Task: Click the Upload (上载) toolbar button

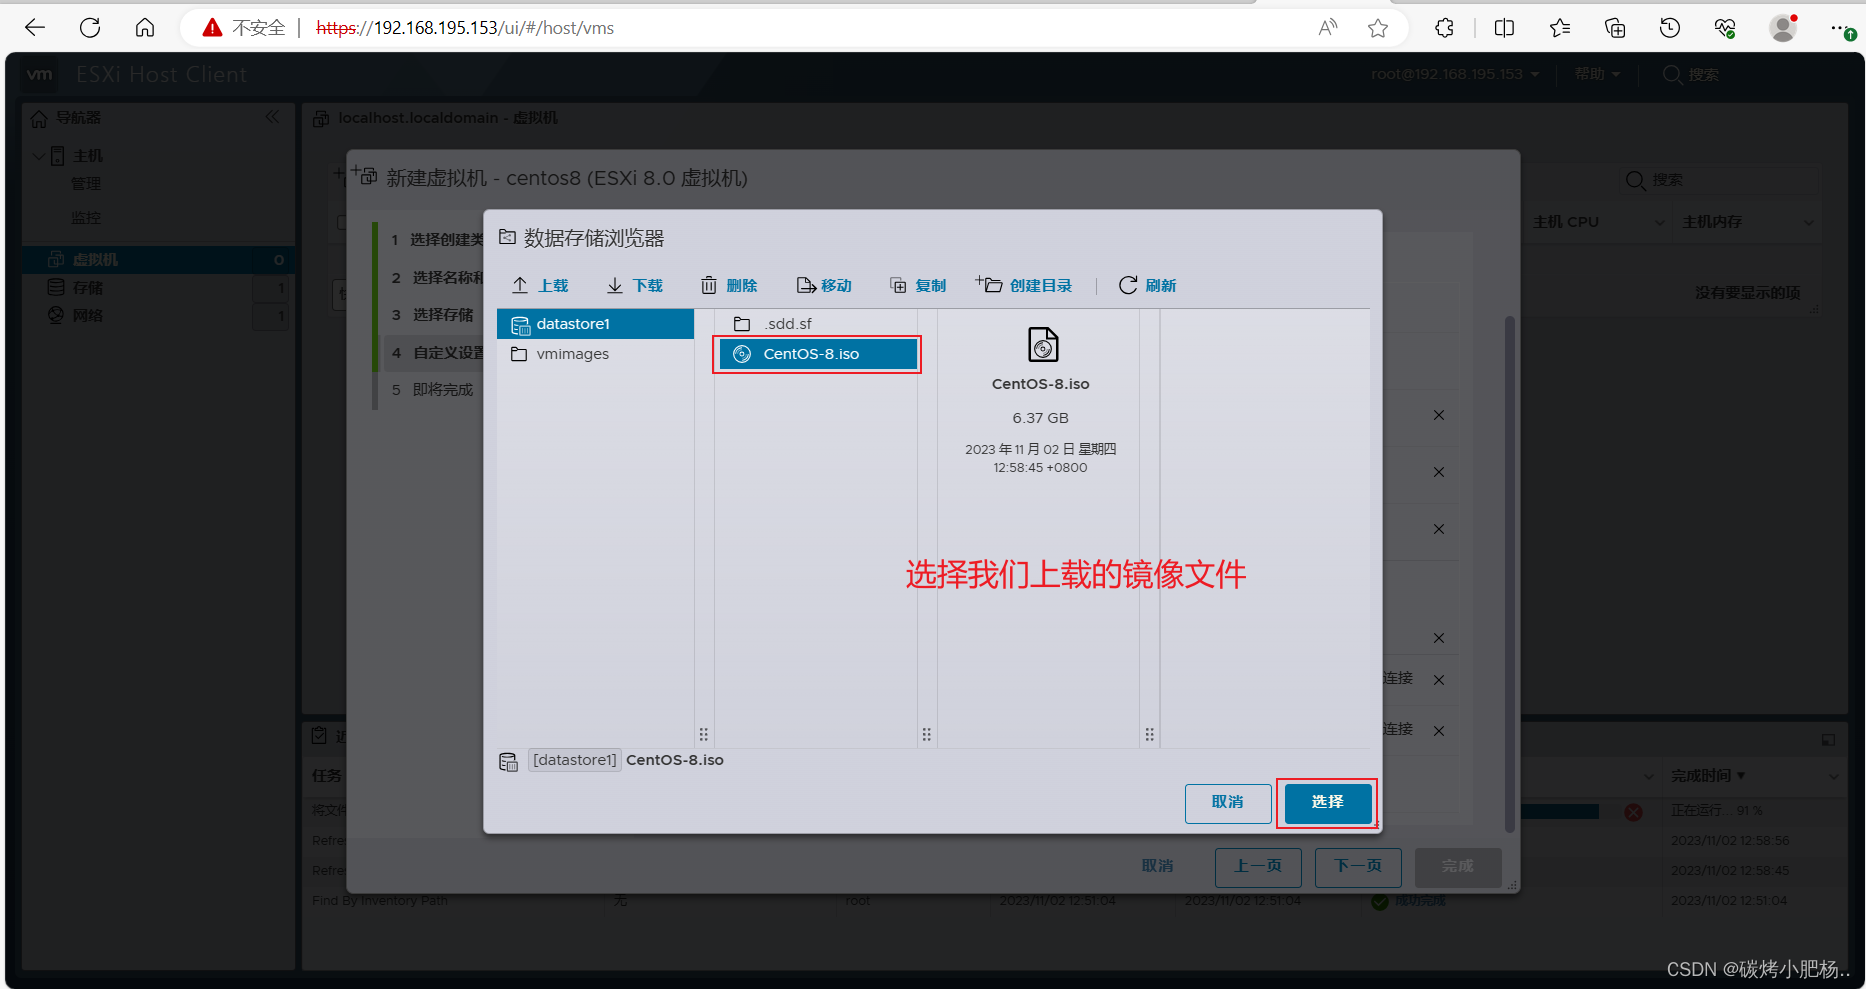Action: coord(540,286)
